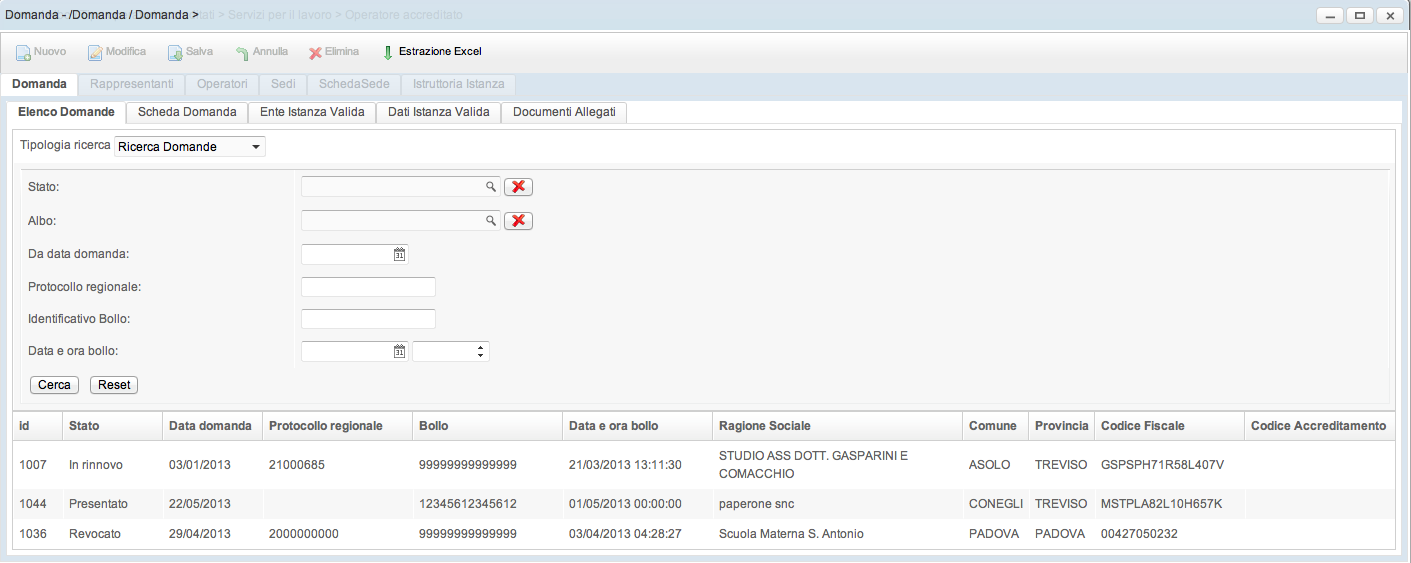The width and height of the screenshot is (1411, 563).
Task: Open the Stato lookup magnifier icon
Action: (x=491, y=187)
